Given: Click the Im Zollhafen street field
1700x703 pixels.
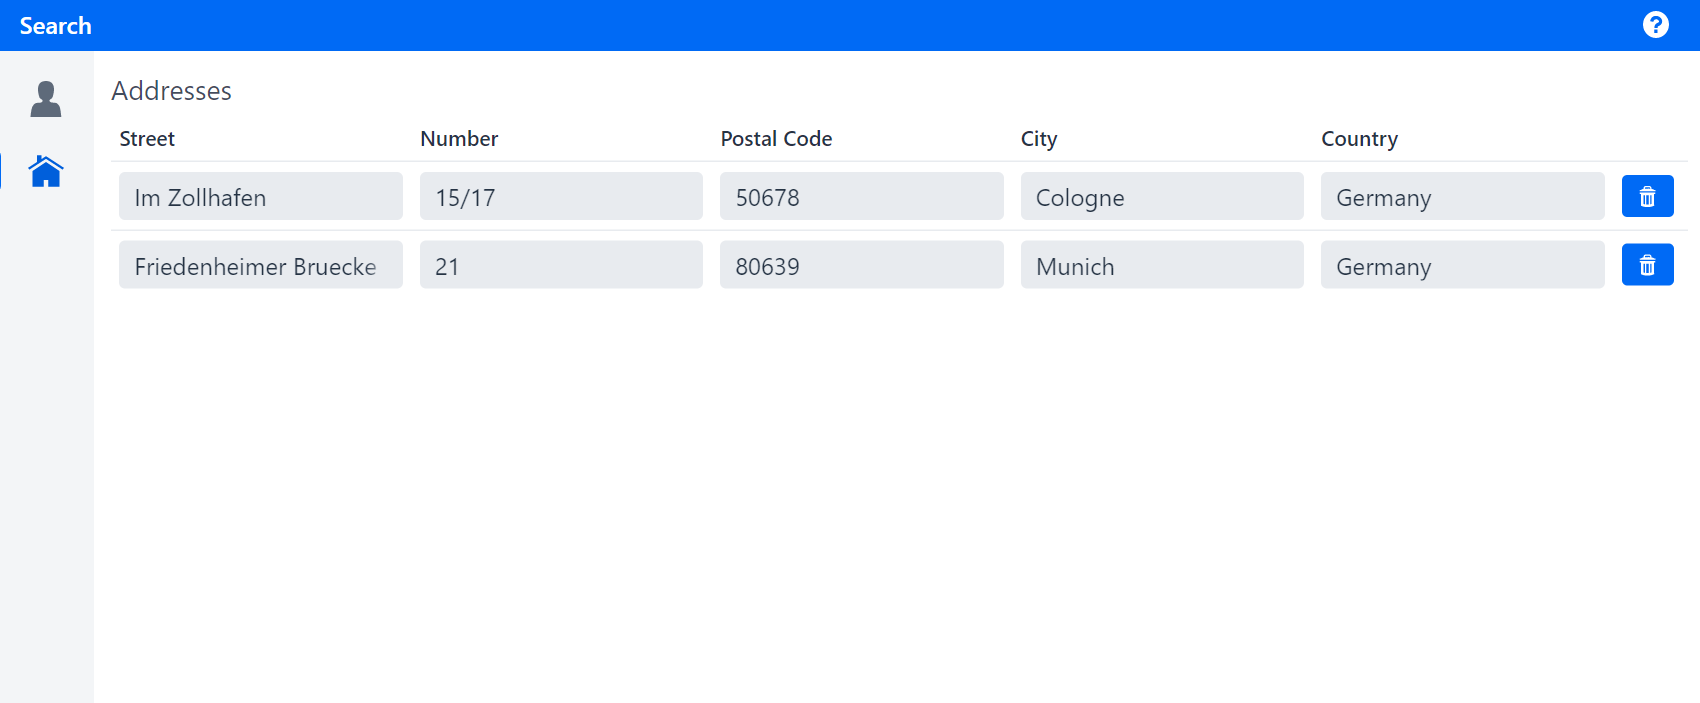Looking at the screenshot, I should pos(260,196).
